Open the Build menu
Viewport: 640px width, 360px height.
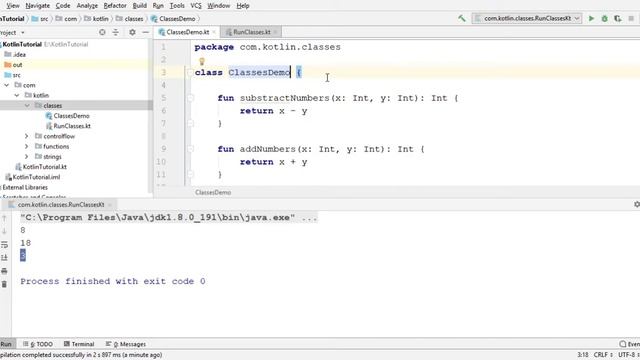pos(140,6)
